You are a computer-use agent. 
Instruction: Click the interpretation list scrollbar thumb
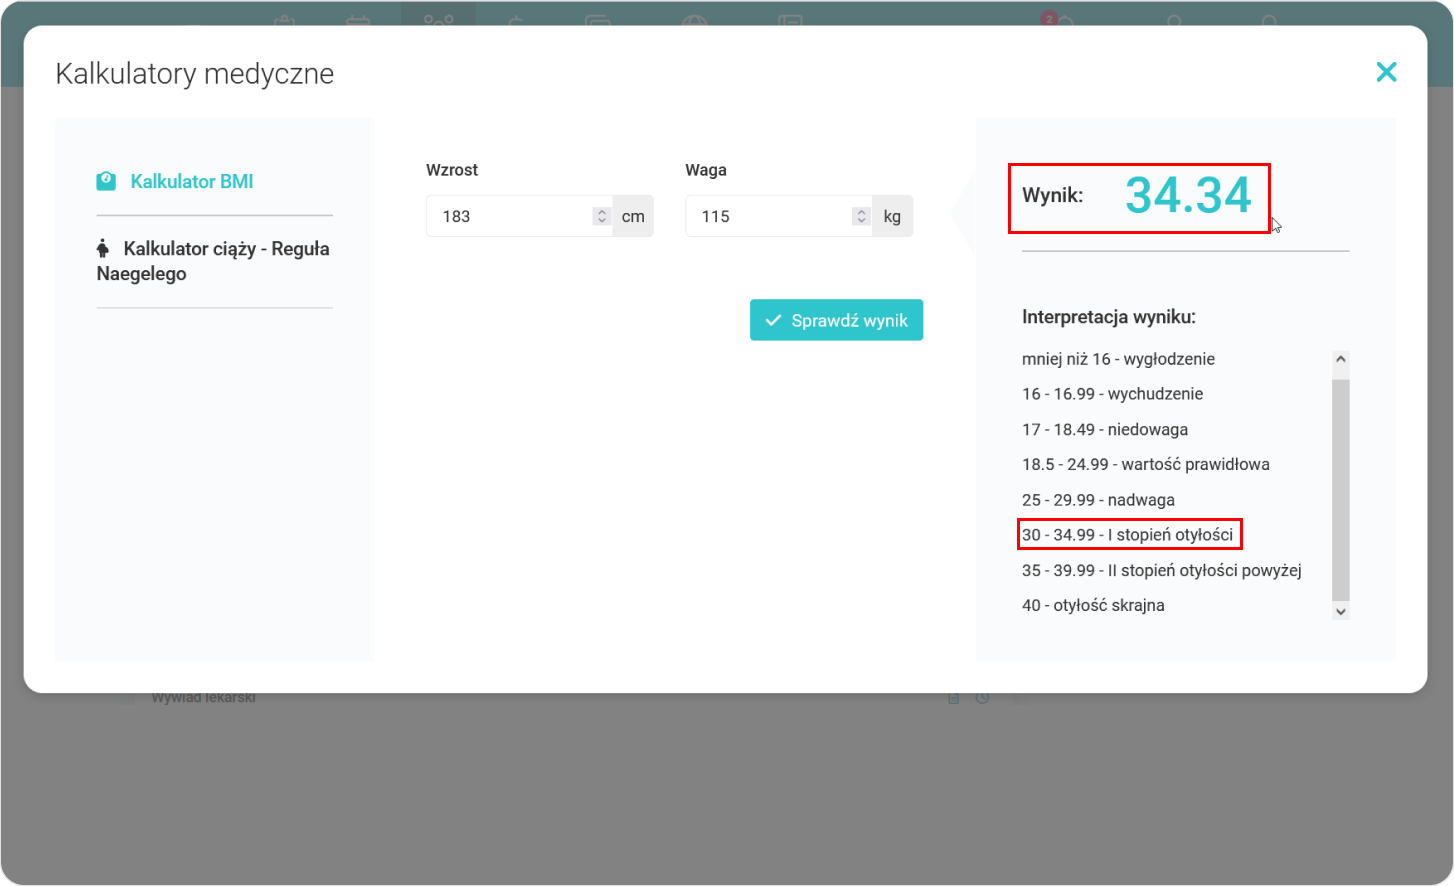(x=1341, y=489)
